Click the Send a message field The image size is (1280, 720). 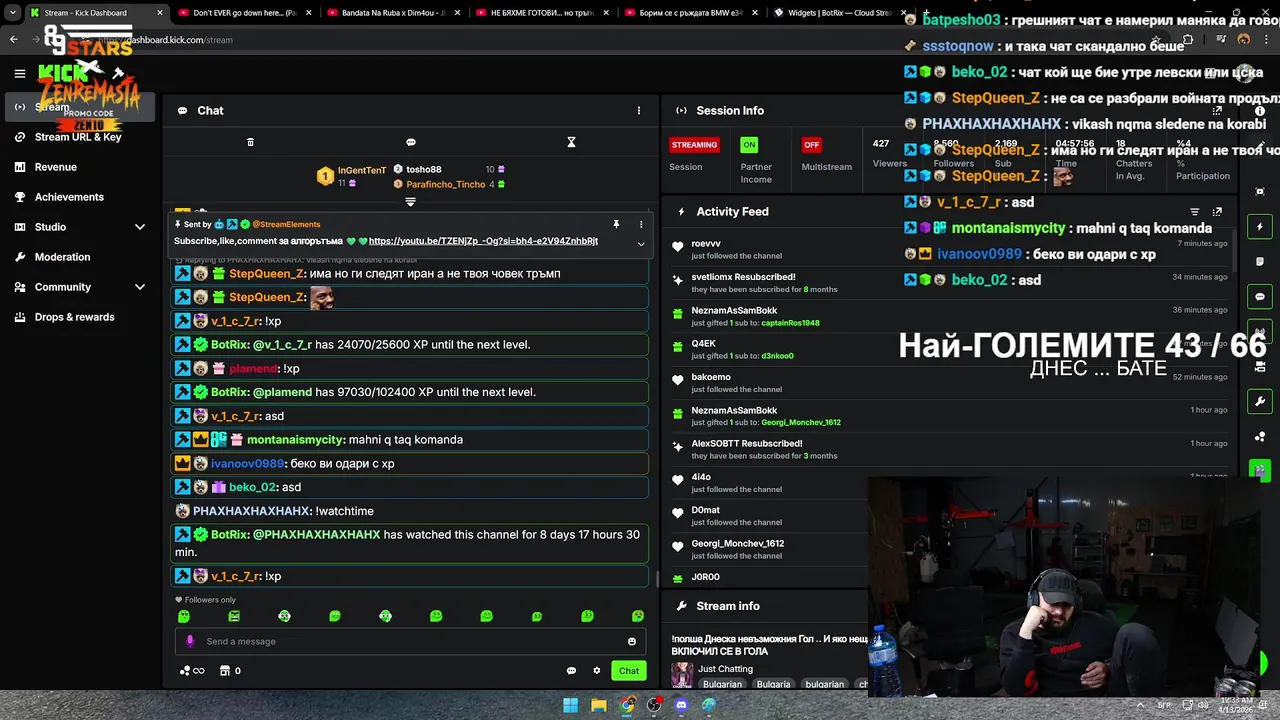pyautogui.click(x=411, y=641)
